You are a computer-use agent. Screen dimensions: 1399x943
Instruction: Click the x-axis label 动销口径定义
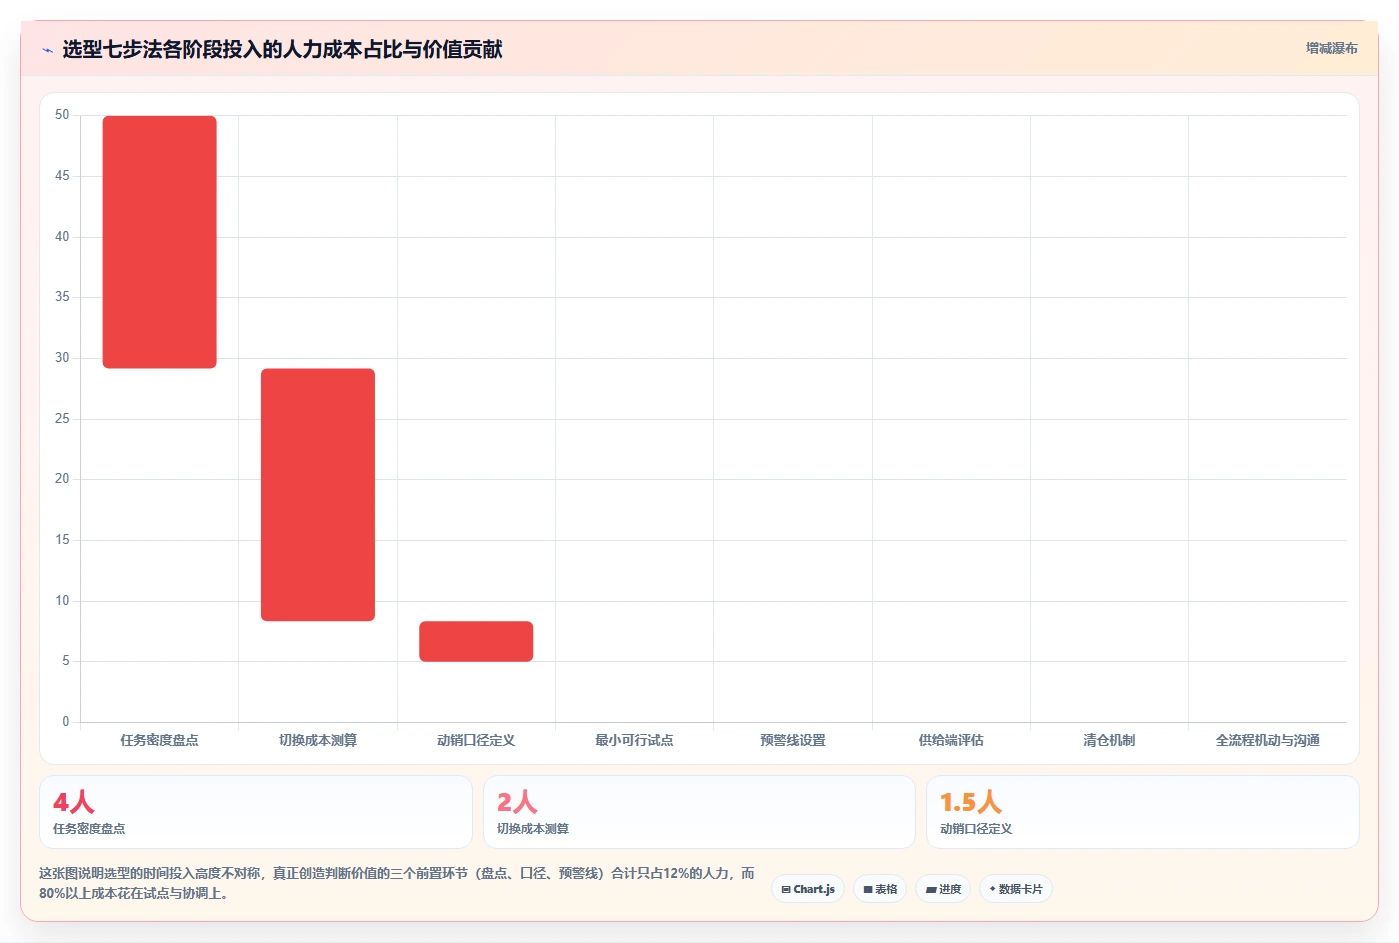[476, 740]
